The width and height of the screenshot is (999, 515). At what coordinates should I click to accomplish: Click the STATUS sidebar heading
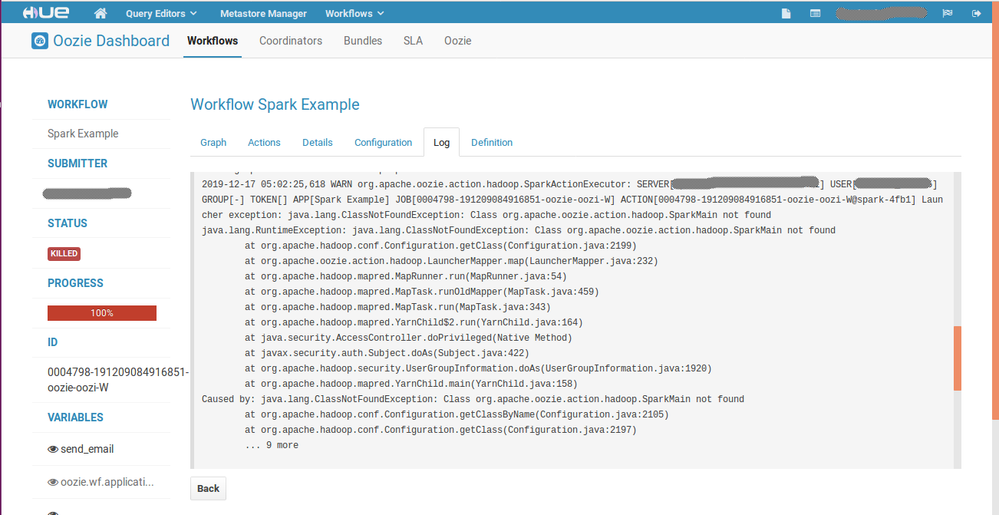pos(68,223)
